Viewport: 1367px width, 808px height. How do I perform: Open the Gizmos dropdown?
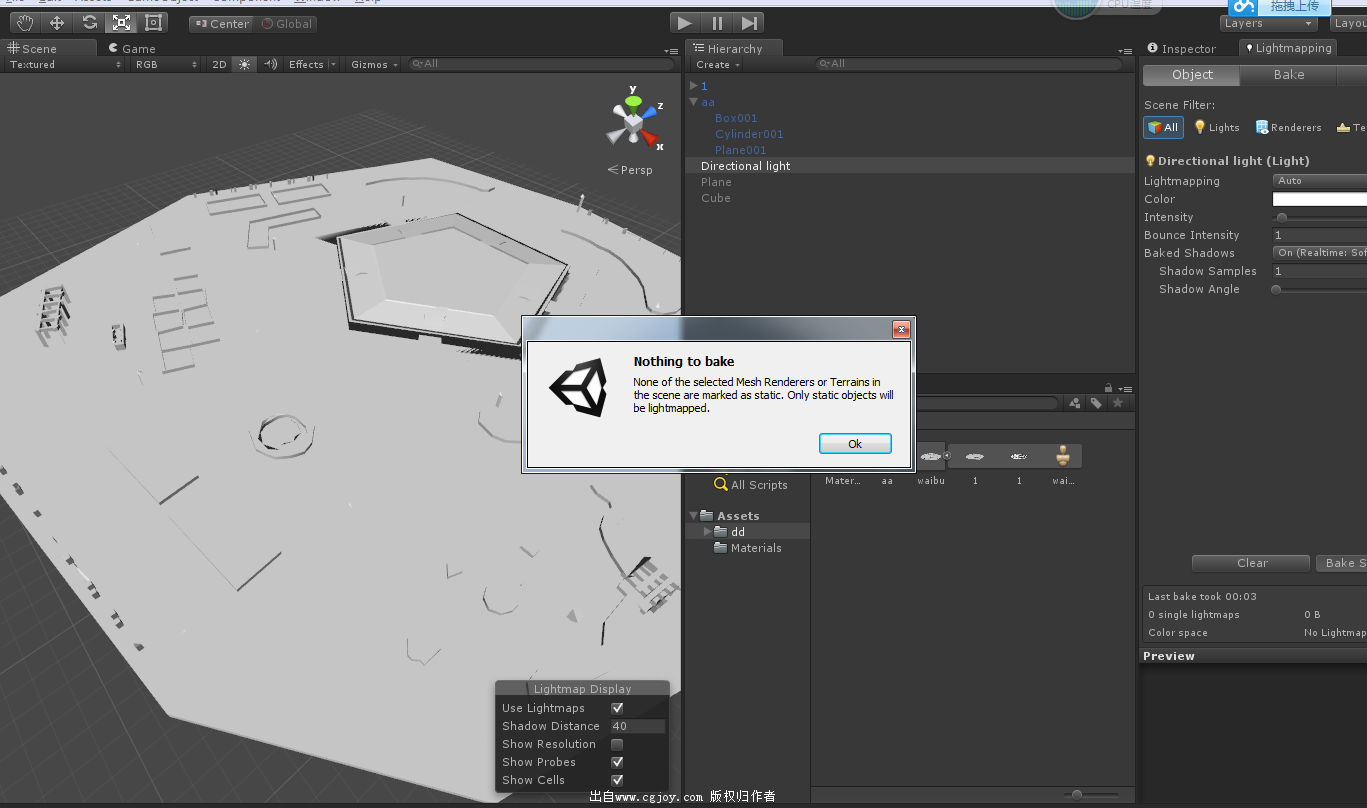point(374,64)
